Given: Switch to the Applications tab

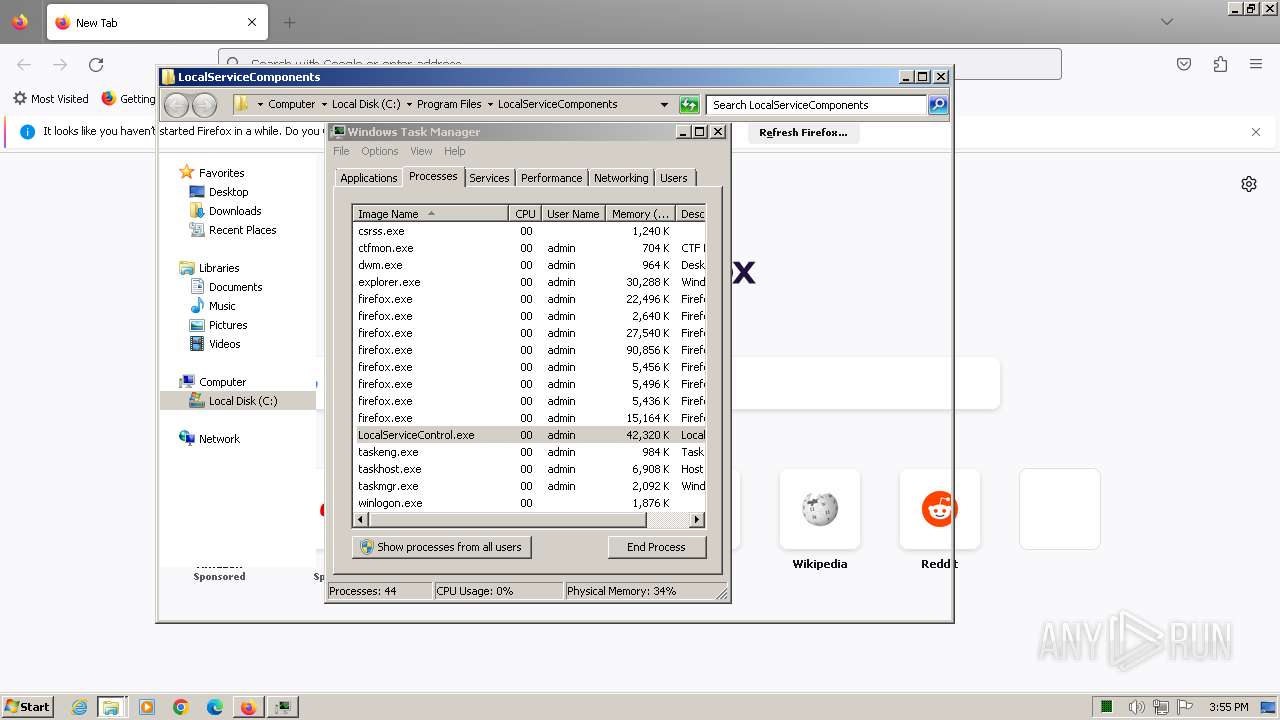Looking at the screenshot, I should point(369,178).
